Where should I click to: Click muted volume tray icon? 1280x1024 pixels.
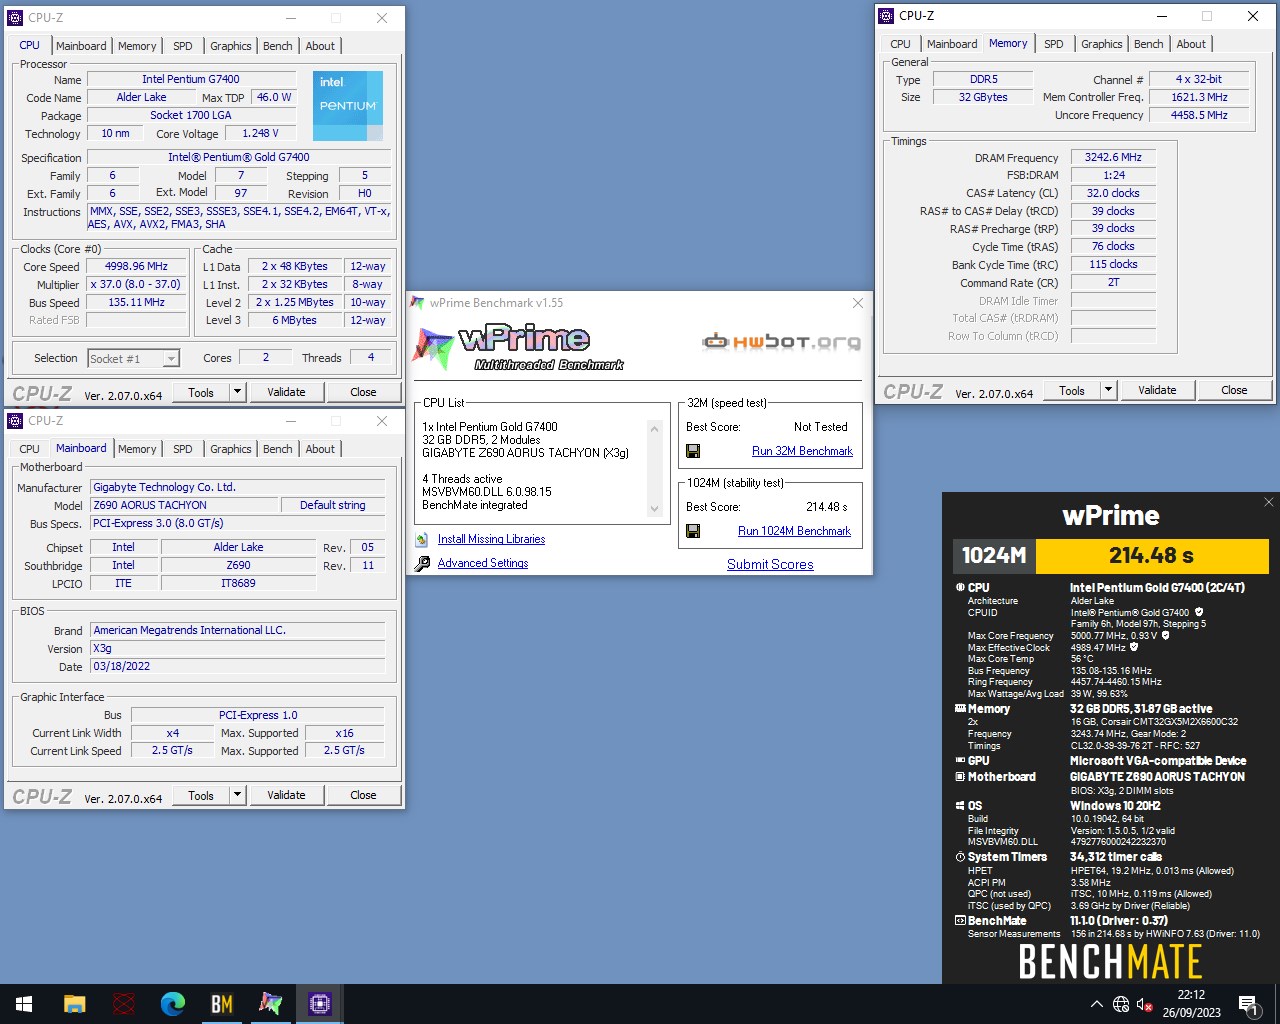coord(1146,1004)
